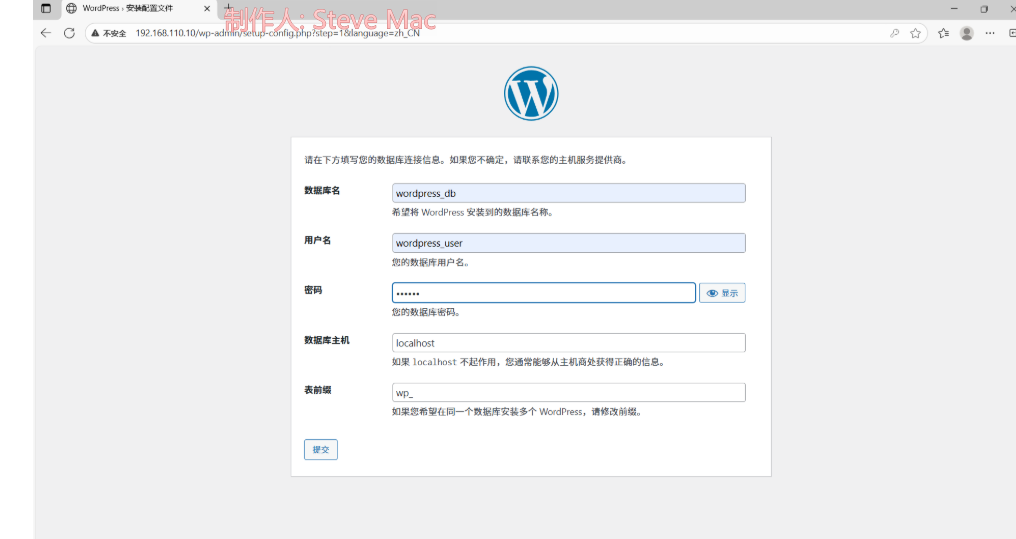Open tab actions menu icon
Screen dimensions: 1016x539
click(x=45, y=8)
